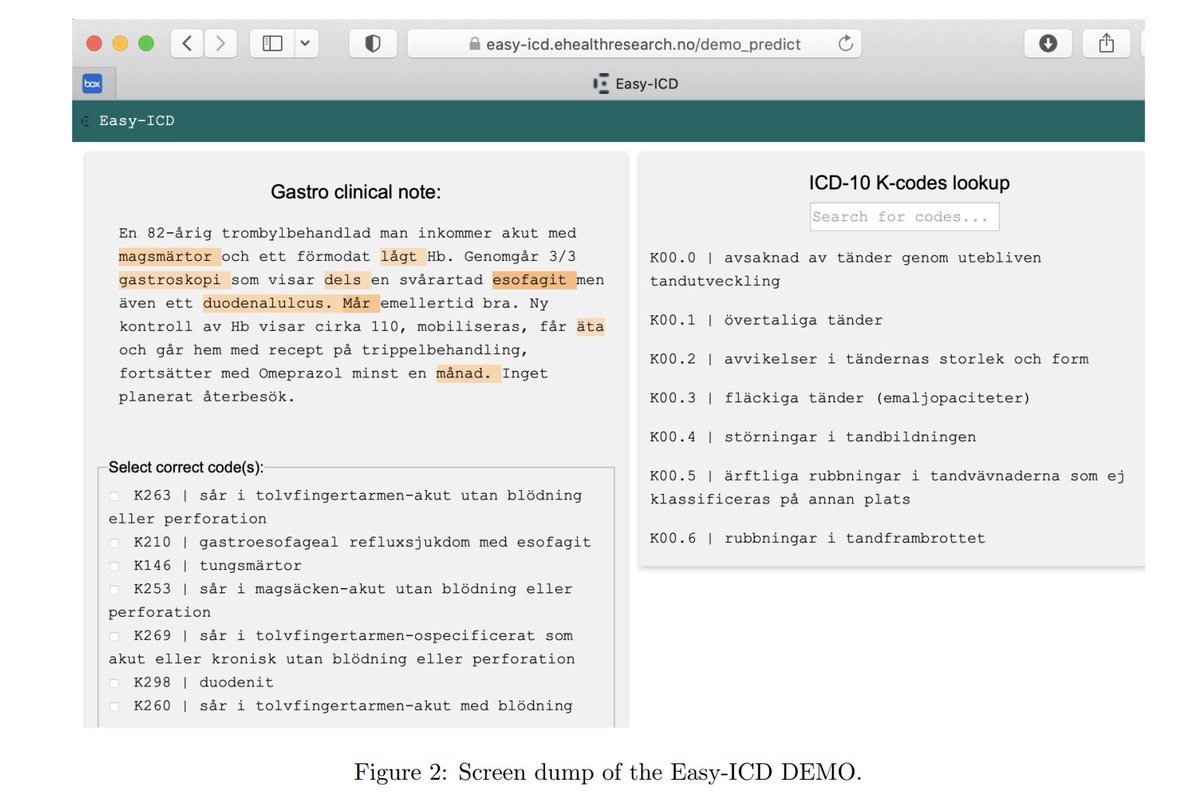The height and width of the screenshot is (796, 1200).
Task: Click the highlighted word månad
Action: pyautogui.click(x=467, y=374)
